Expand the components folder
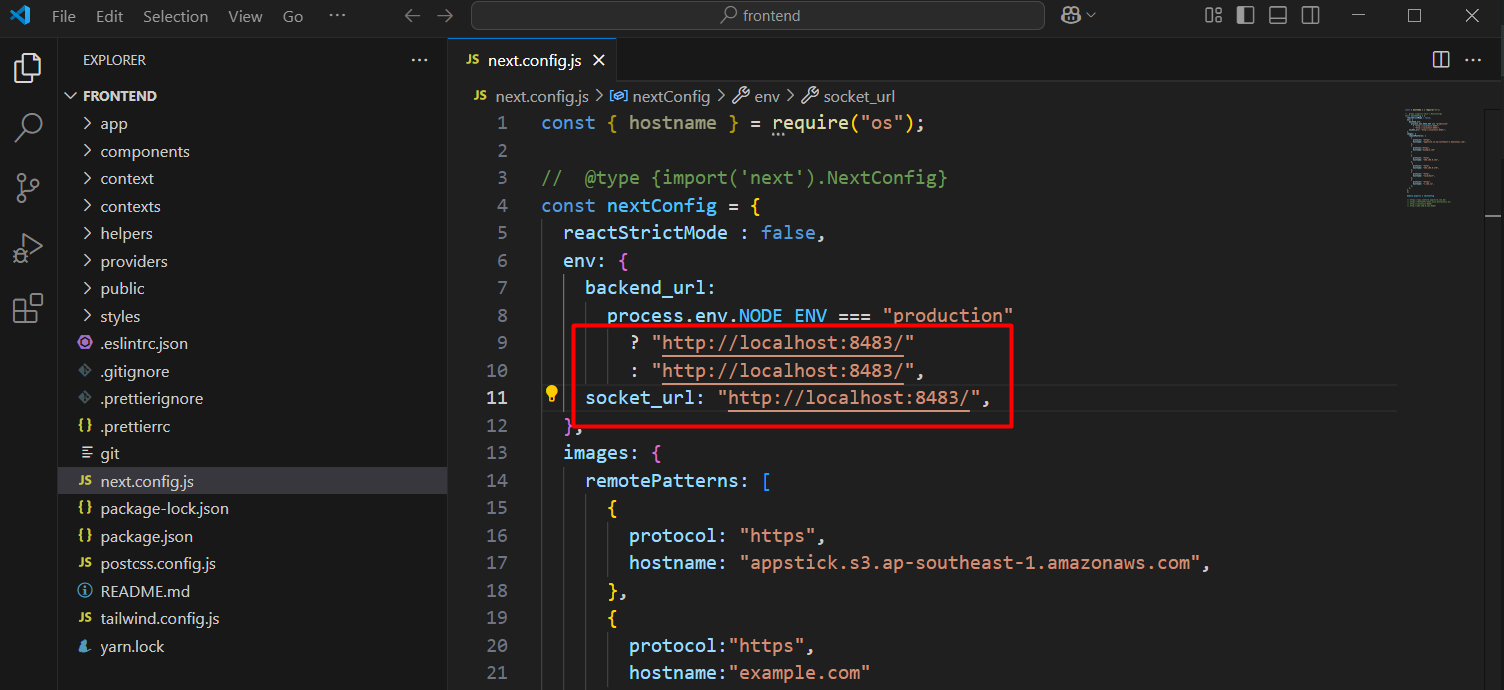Screen dimensions: 1504x690 coord(252,151)
